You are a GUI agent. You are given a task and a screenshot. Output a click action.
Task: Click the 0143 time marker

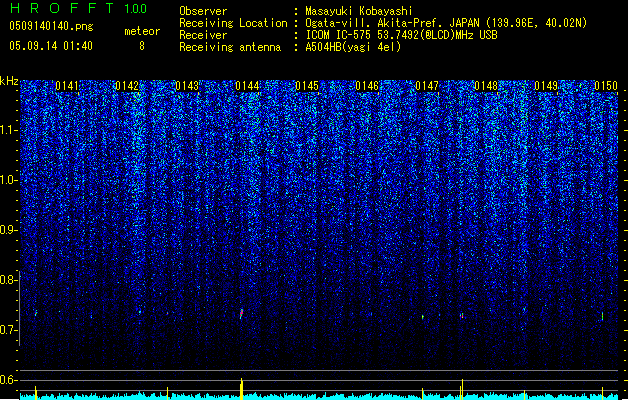click(x=187, y=86)
